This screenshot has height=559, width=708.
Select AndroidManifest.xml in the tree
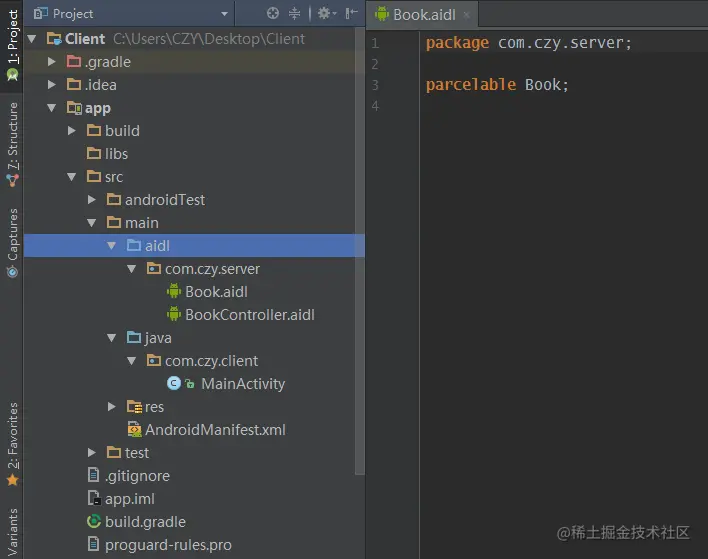(215, 430)
